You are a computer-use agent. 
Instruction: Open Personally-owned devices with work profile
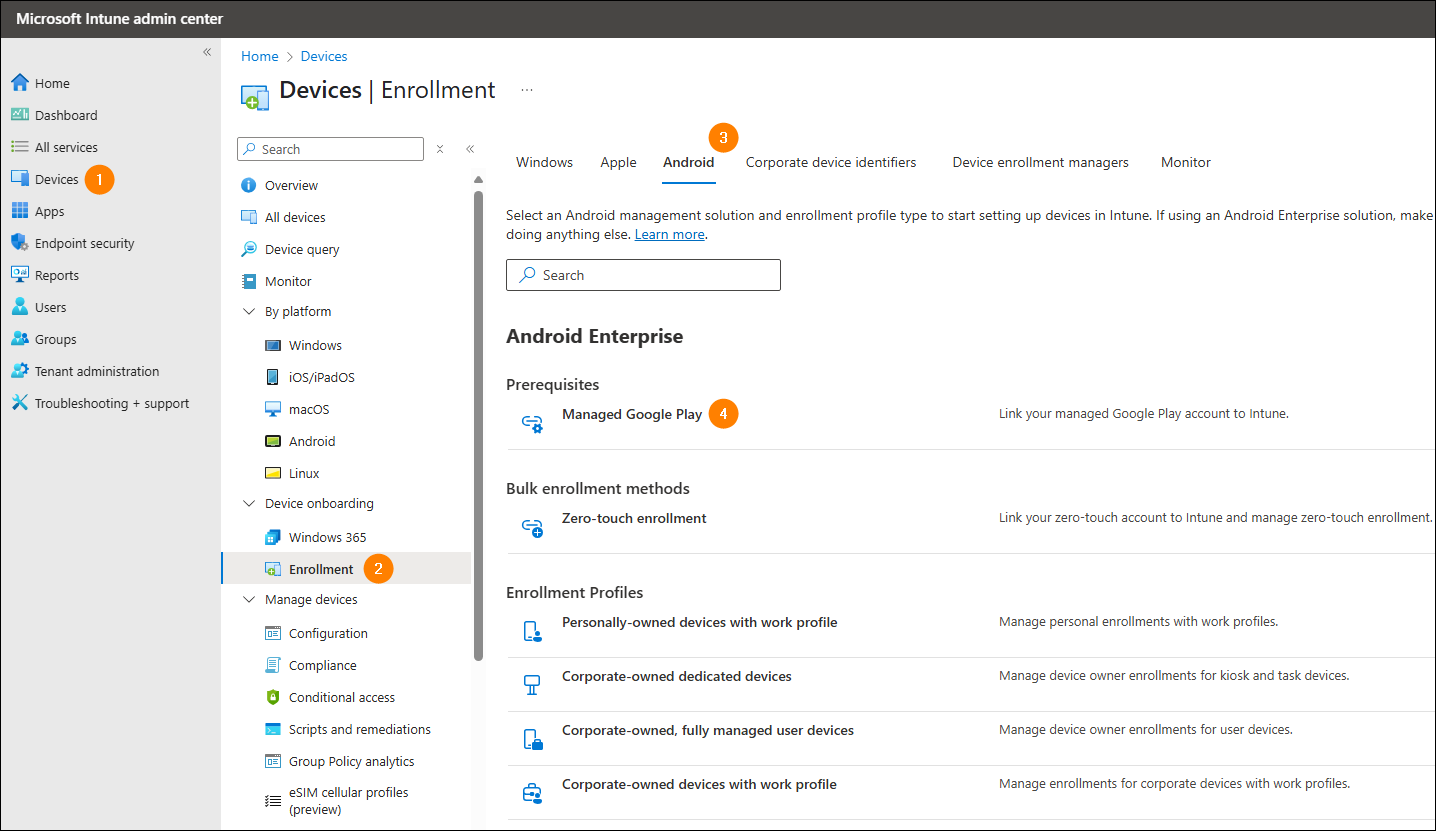pyautogui.click(x=699, y=622)
